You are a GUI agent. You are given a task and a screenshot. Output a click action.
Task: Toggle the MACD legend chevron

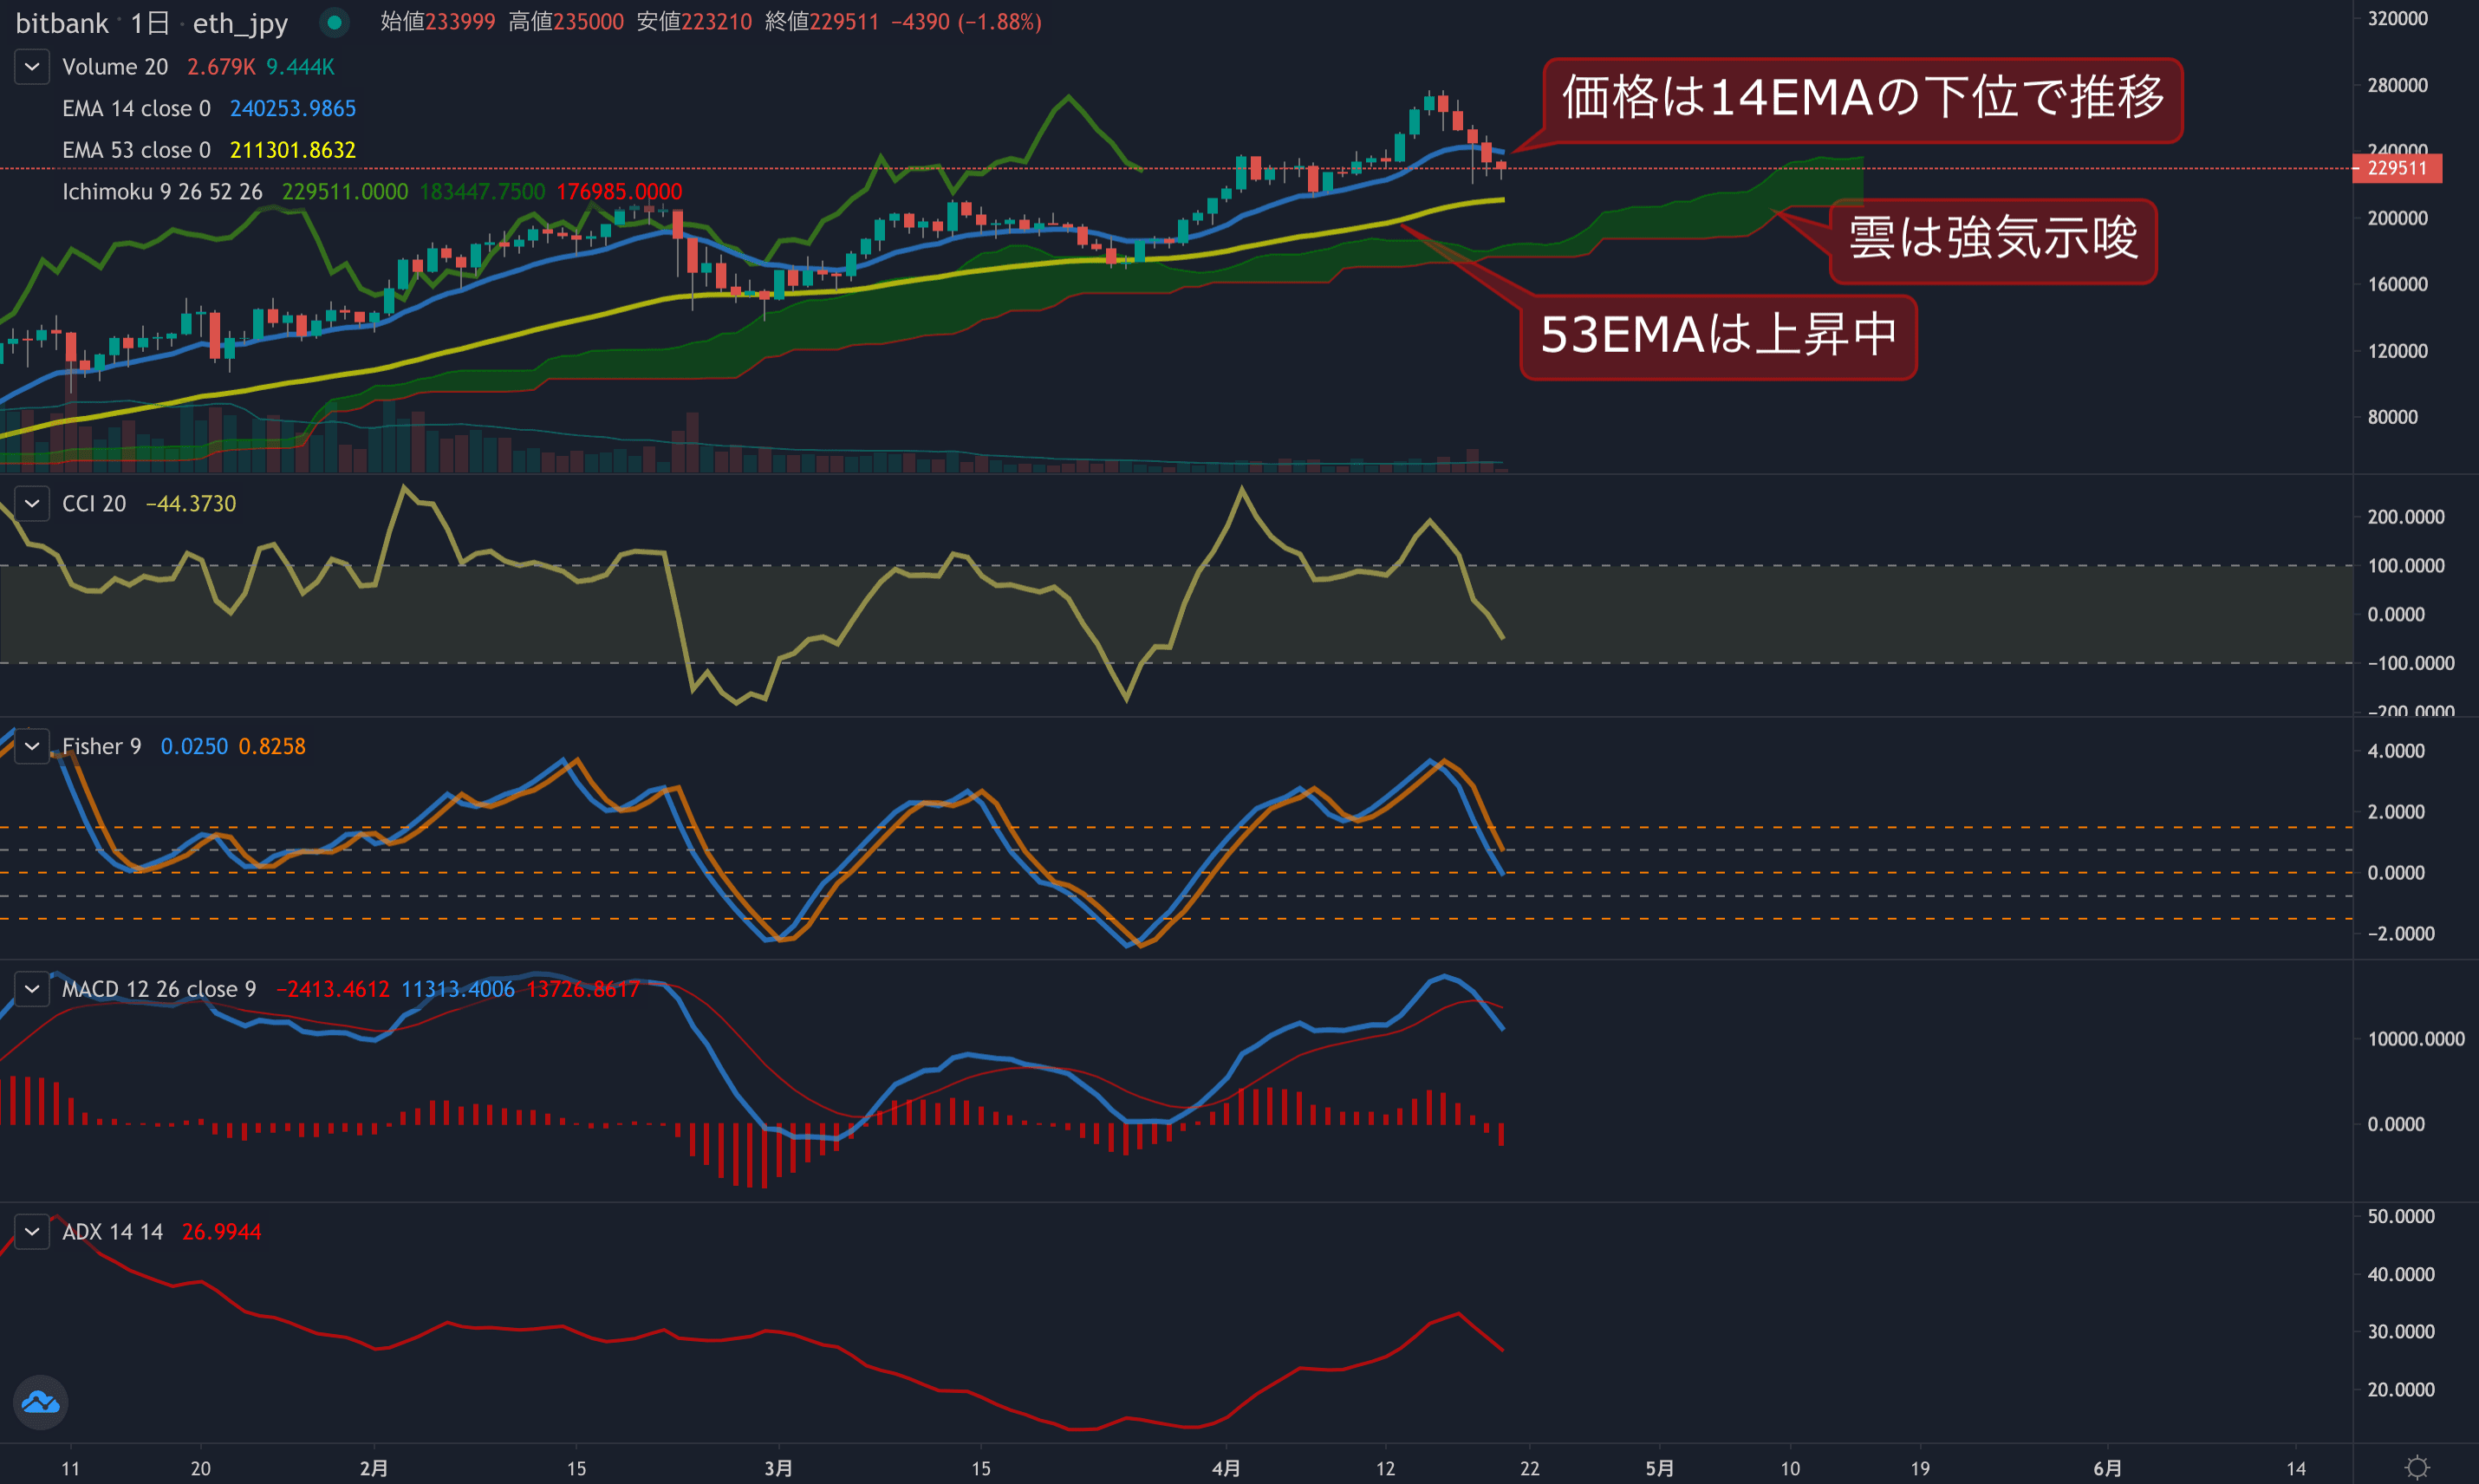coord(32,989)
